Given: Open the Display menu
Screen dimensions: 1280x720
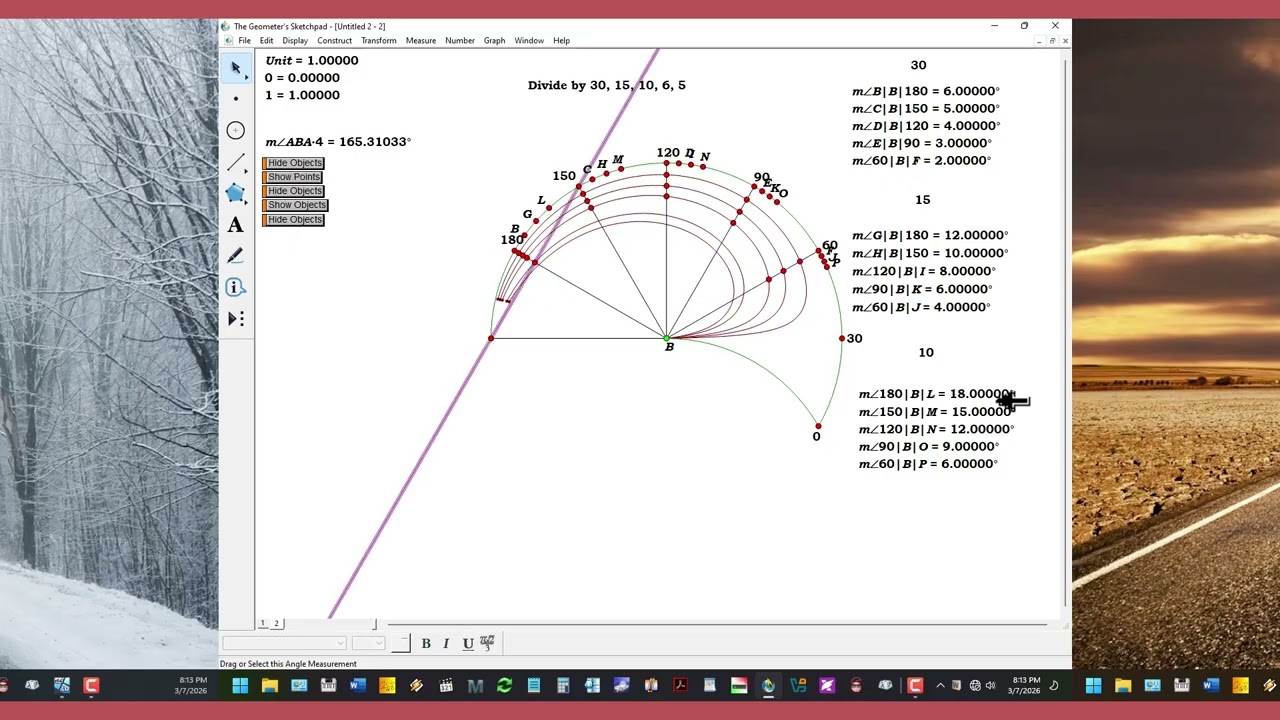Looking at the screenshot, I should (295, 41).
